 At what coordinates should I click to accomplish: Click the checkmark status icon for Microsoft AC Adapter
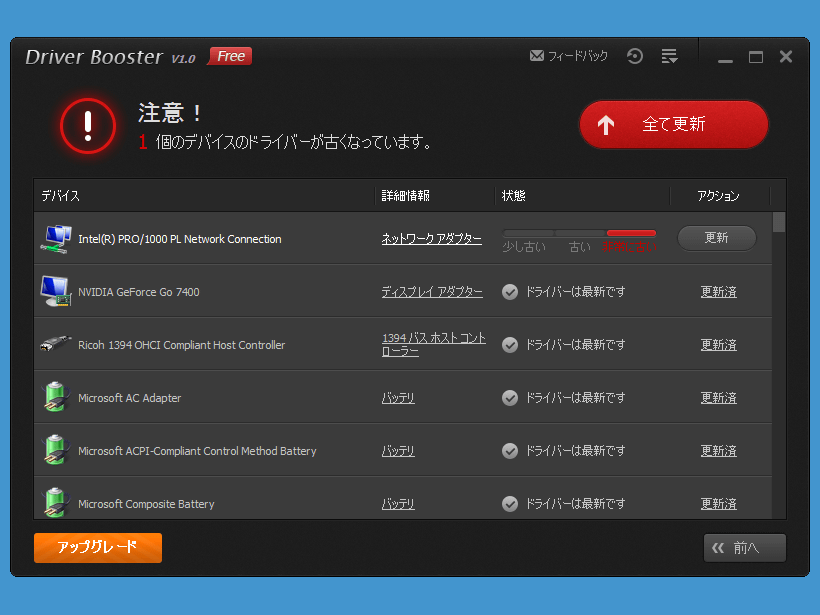(x=510, y=398)
